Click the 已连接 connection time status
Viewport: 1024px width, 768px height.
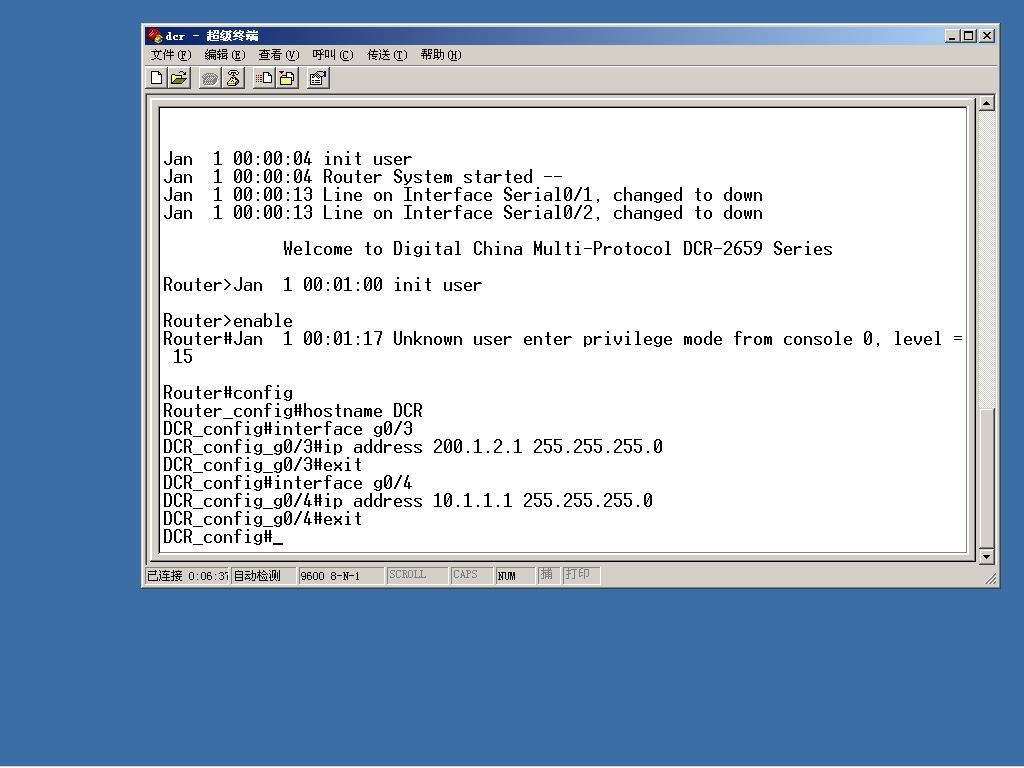tap(187, 575)
